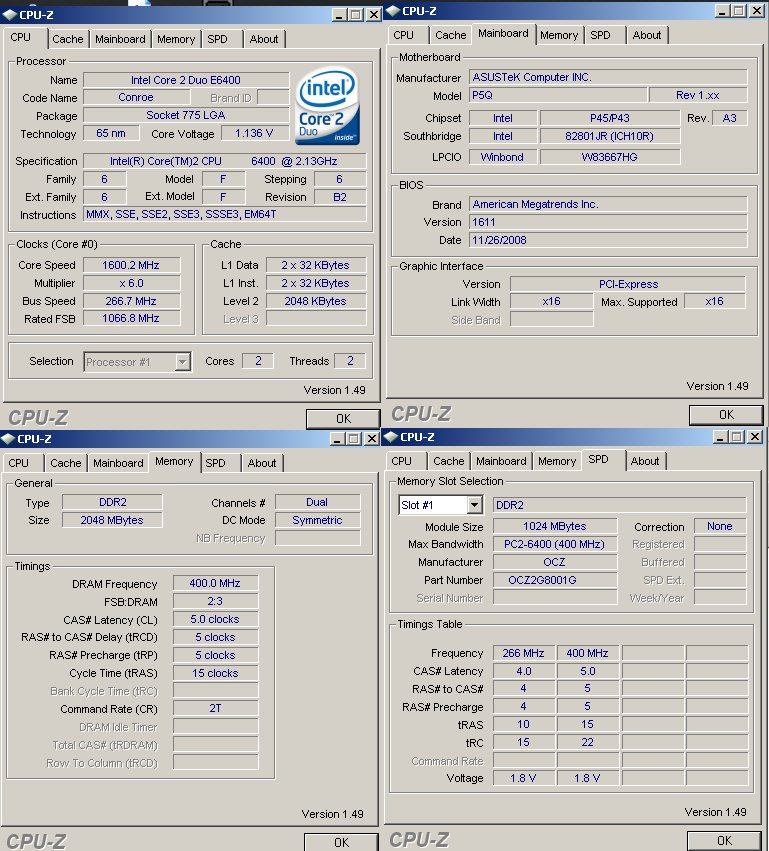Screen dimensions: 769x851
Task: Click the 1024 MBytes module size value
Action: click(555, 526)
